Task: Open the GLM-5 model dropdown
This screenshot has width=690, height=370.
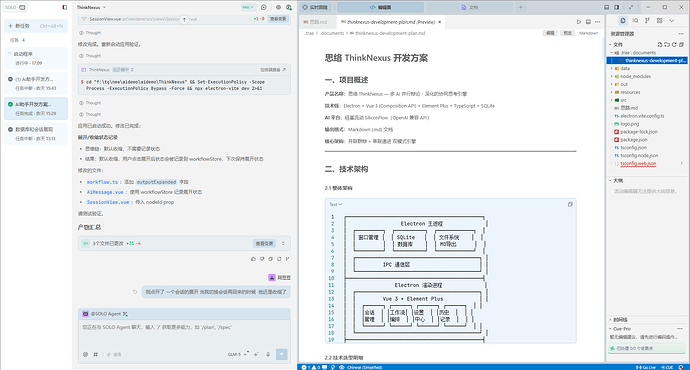Action: pos(238,354)
